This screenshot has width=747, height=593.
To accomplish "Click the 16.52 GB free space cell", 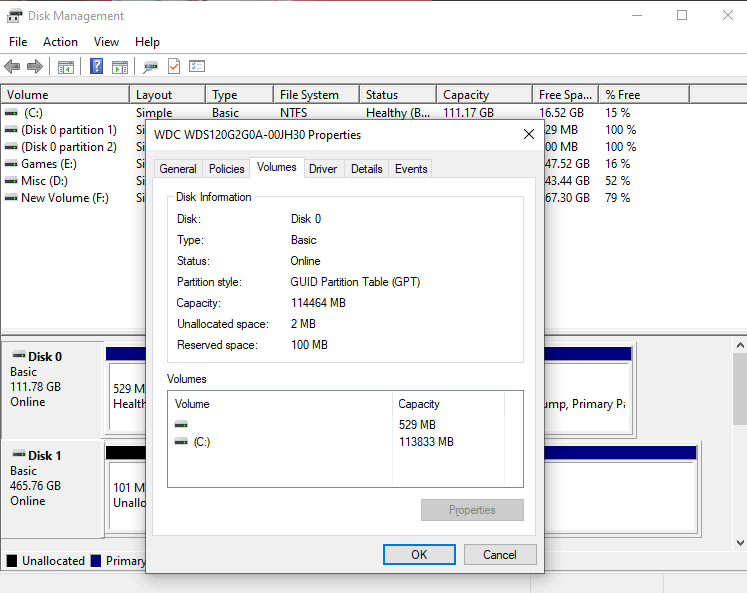I will 561,113.
